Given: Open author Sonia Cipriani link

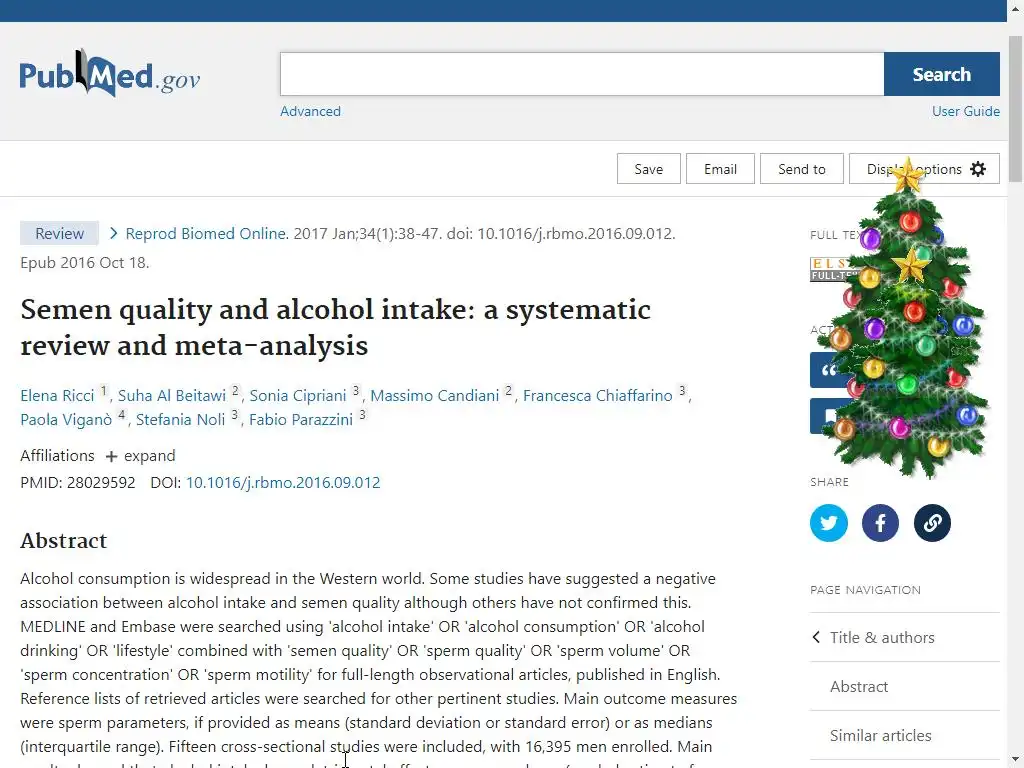Looking at the screenshot, I should pos(298,396).
